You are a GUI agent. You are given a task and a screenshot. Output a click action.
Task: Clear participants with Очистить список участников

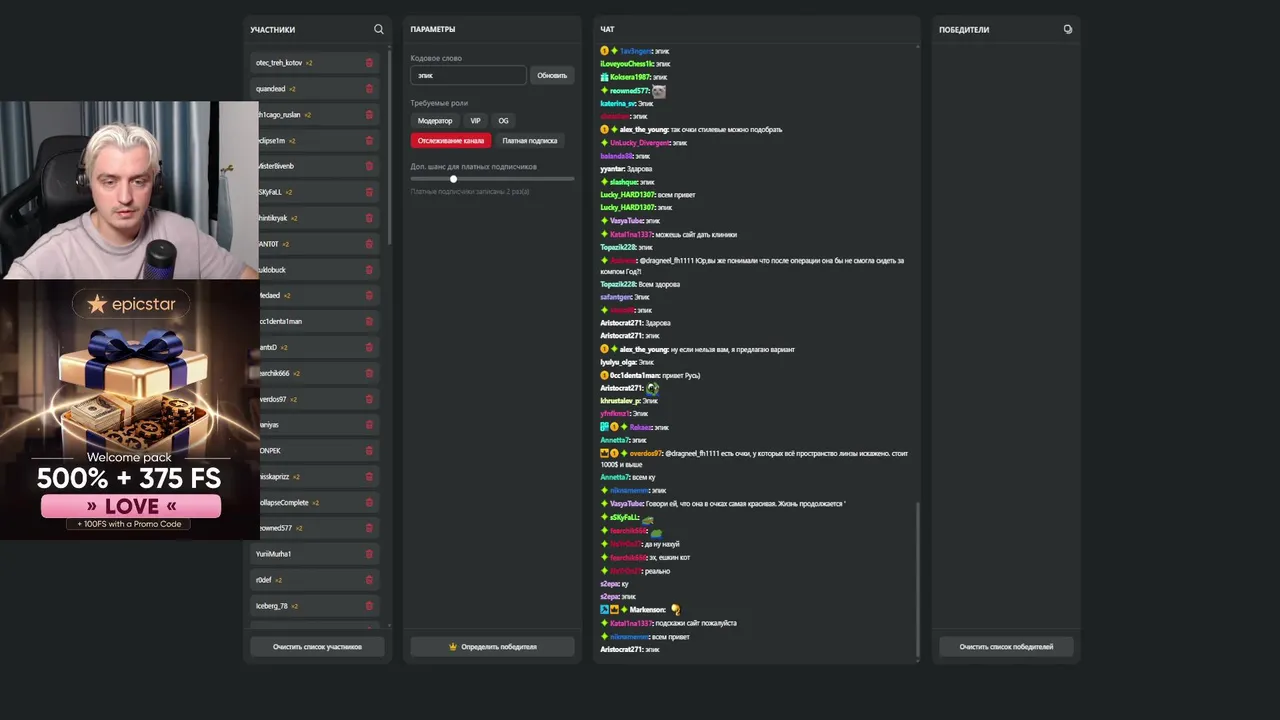tap(317, 647)
